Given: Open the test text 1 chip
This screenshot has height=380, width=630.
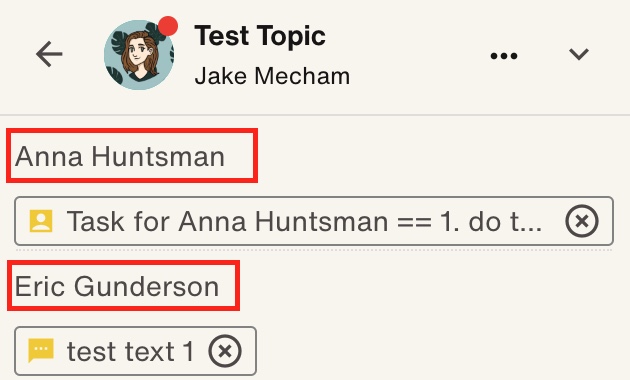Looking at the screenshot, I should 135,351.
